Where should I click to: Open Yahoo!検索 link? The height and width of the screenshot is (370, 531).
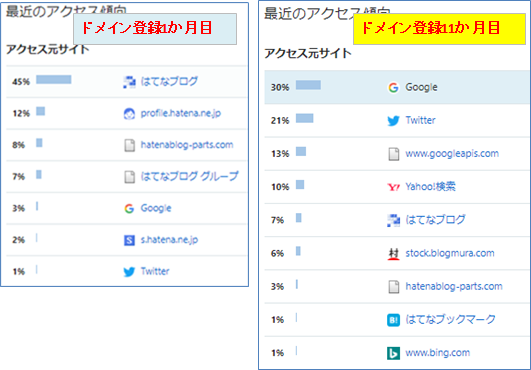click(x=430, y=187)
